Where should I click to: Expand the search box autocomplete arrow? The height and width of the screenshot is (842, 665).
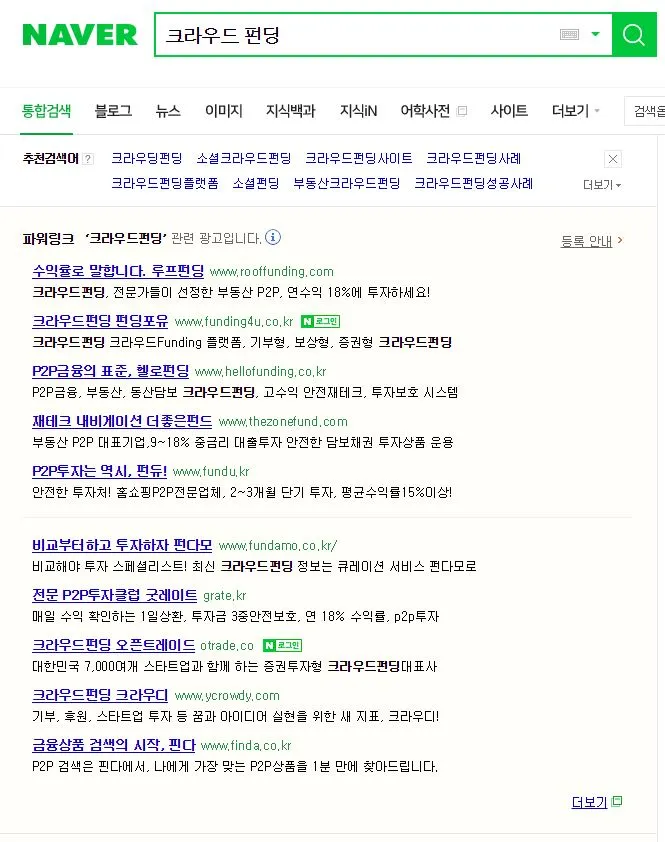(595, 34)
